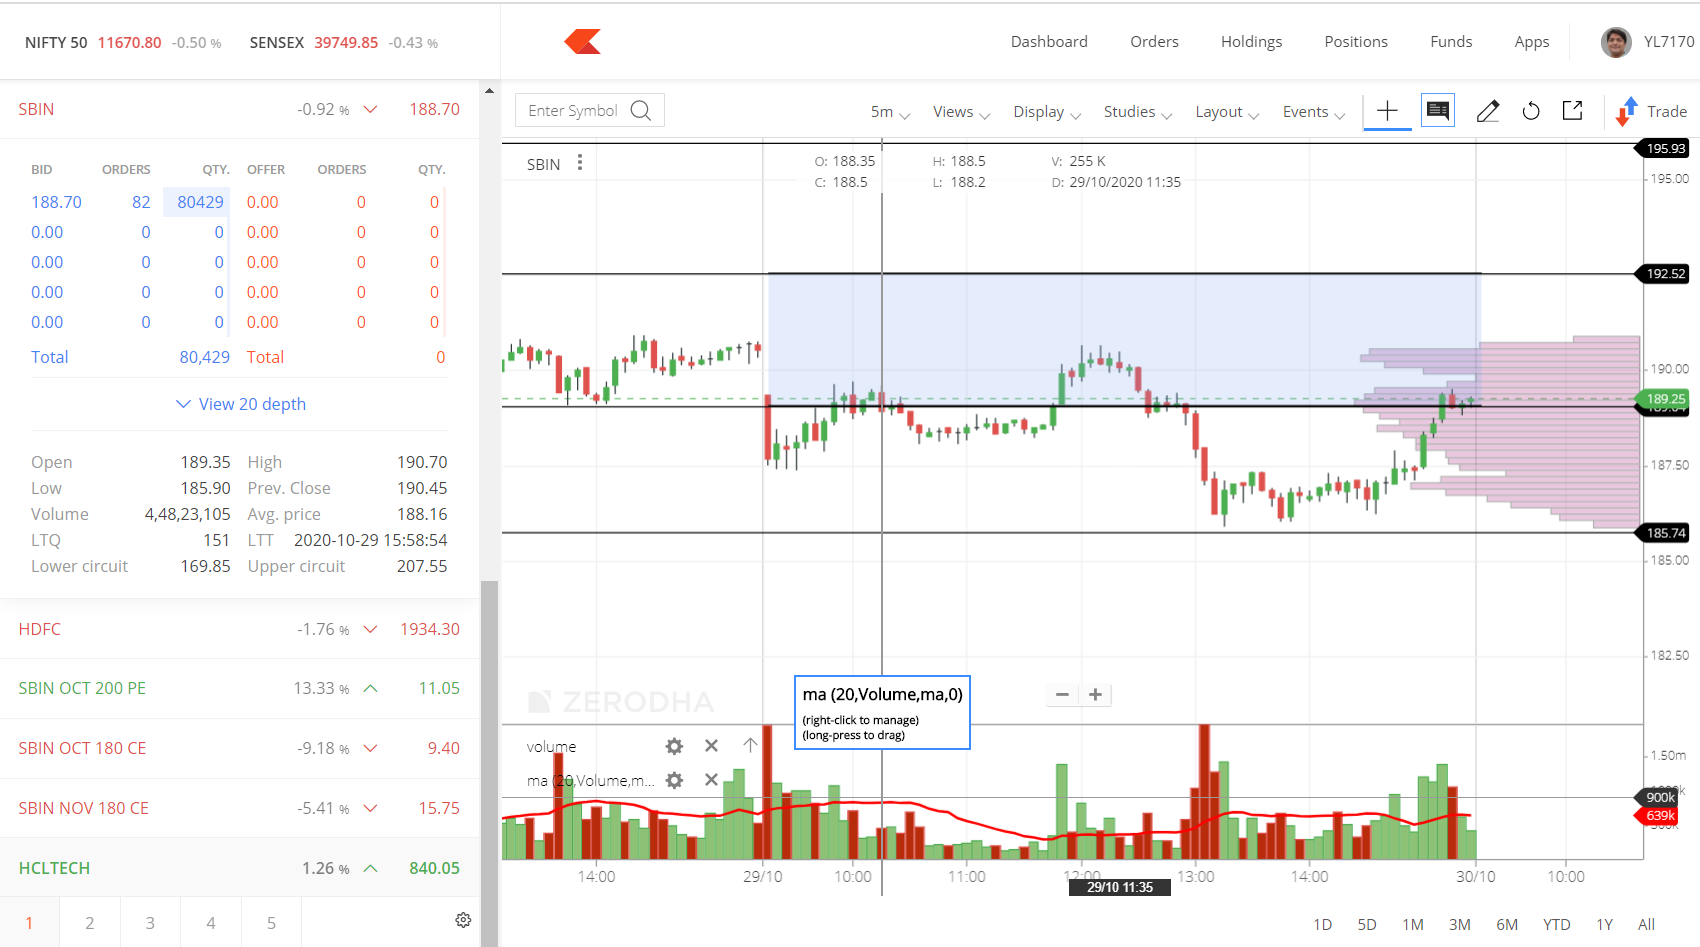This screenshot has width=1700, height=947.
Task: Toggle the heads-up info display icon
Action: point(1438,110)
